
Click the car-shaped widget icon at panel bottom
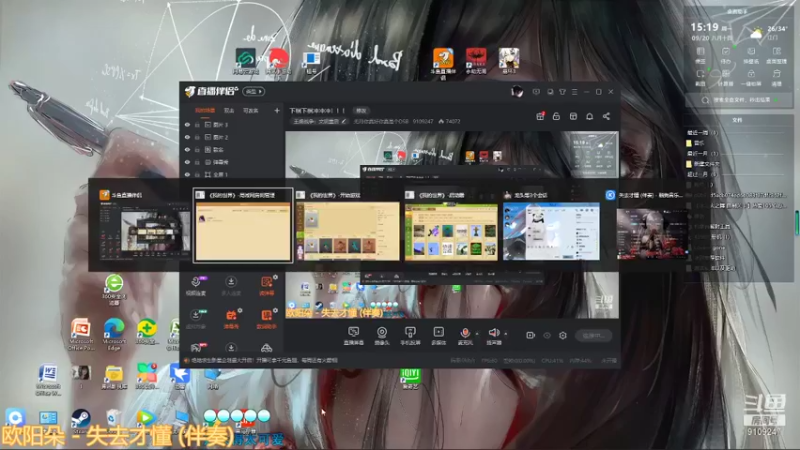coord(266,348)
